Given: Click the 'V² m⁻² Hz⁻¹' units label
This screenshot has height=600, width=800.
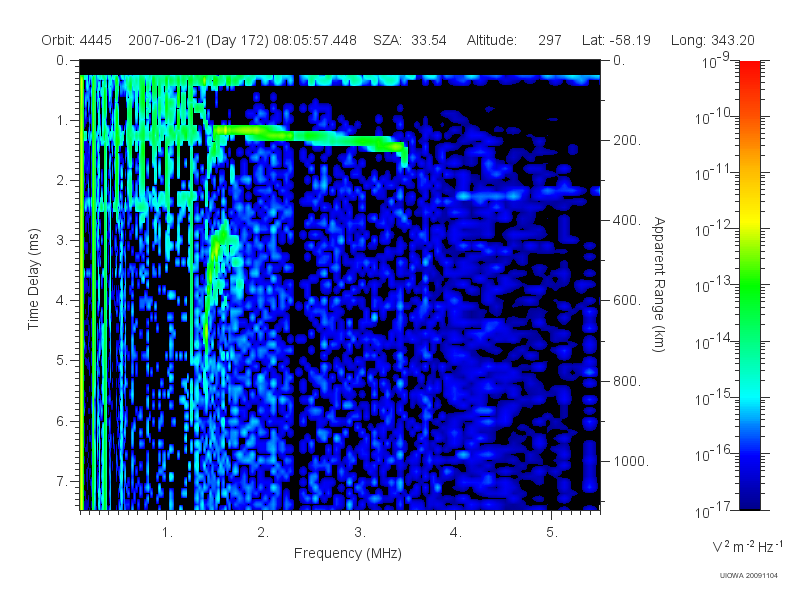Looking at the screenshot, I should click(747, 546).
